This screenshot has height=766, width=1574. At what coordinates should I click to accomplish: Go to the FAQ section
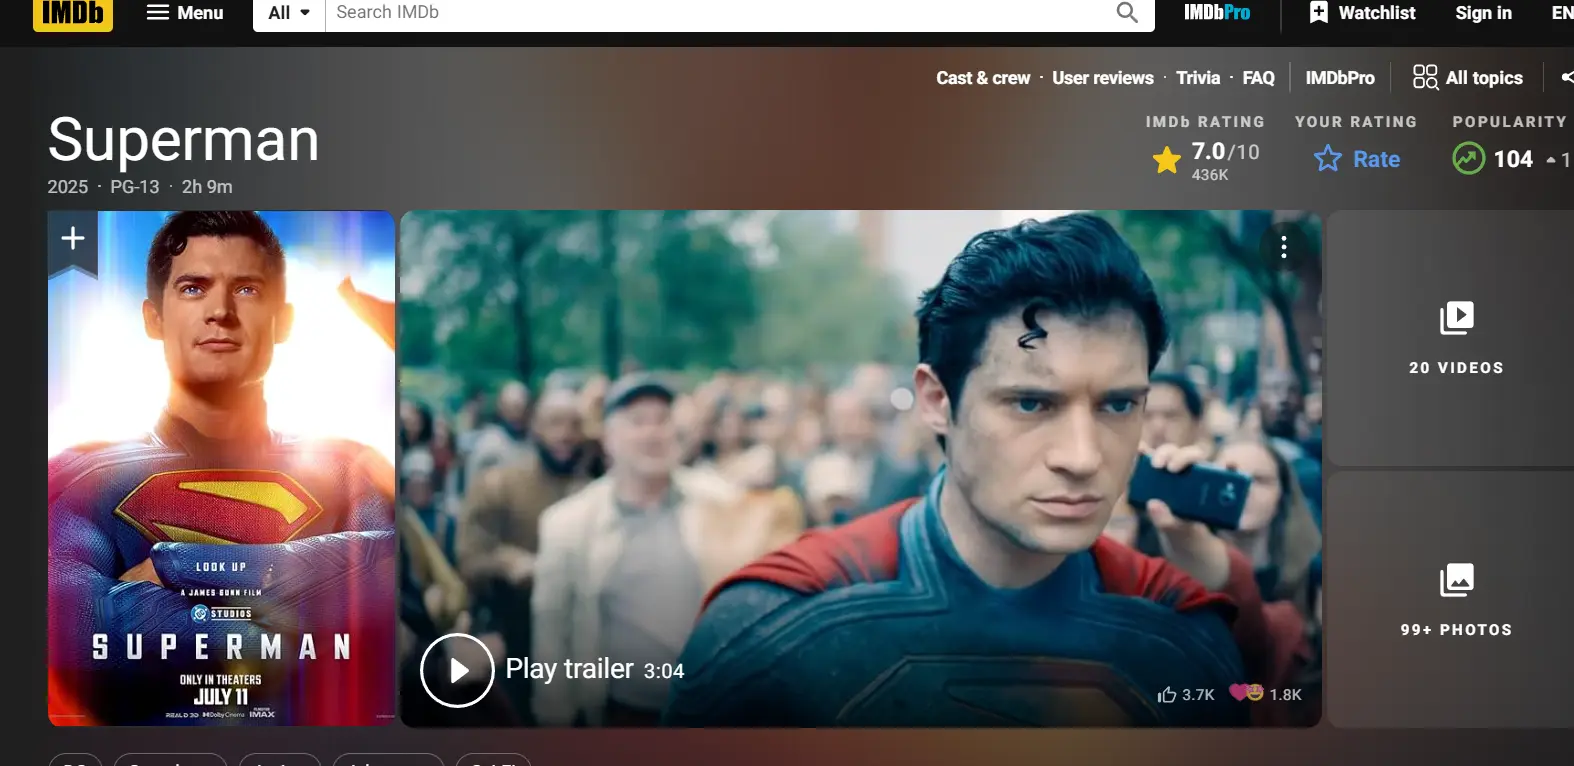click(x=1259, y=78)
